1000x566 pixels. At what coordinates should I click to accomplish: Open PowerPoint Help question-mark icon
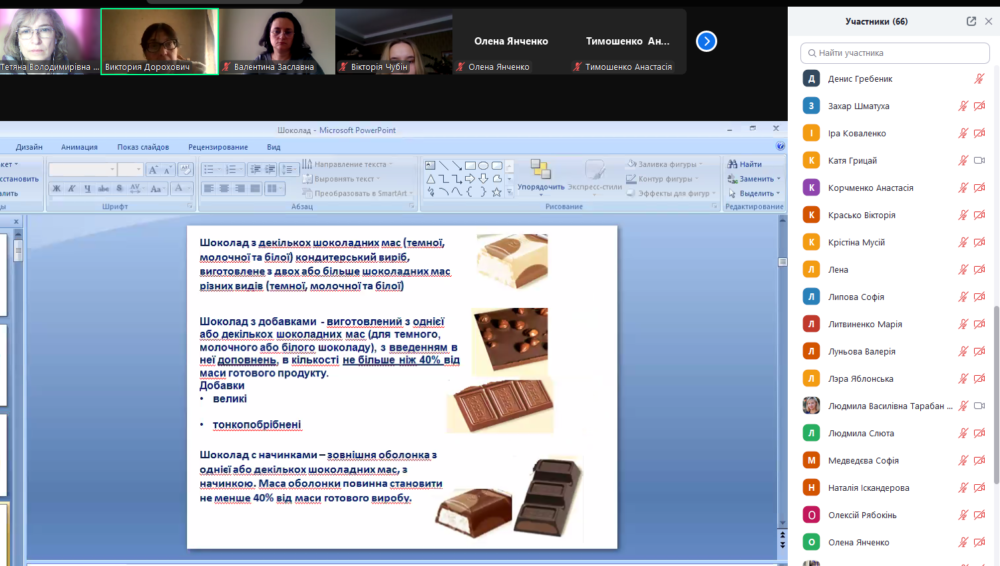click(x=780, y=147)
